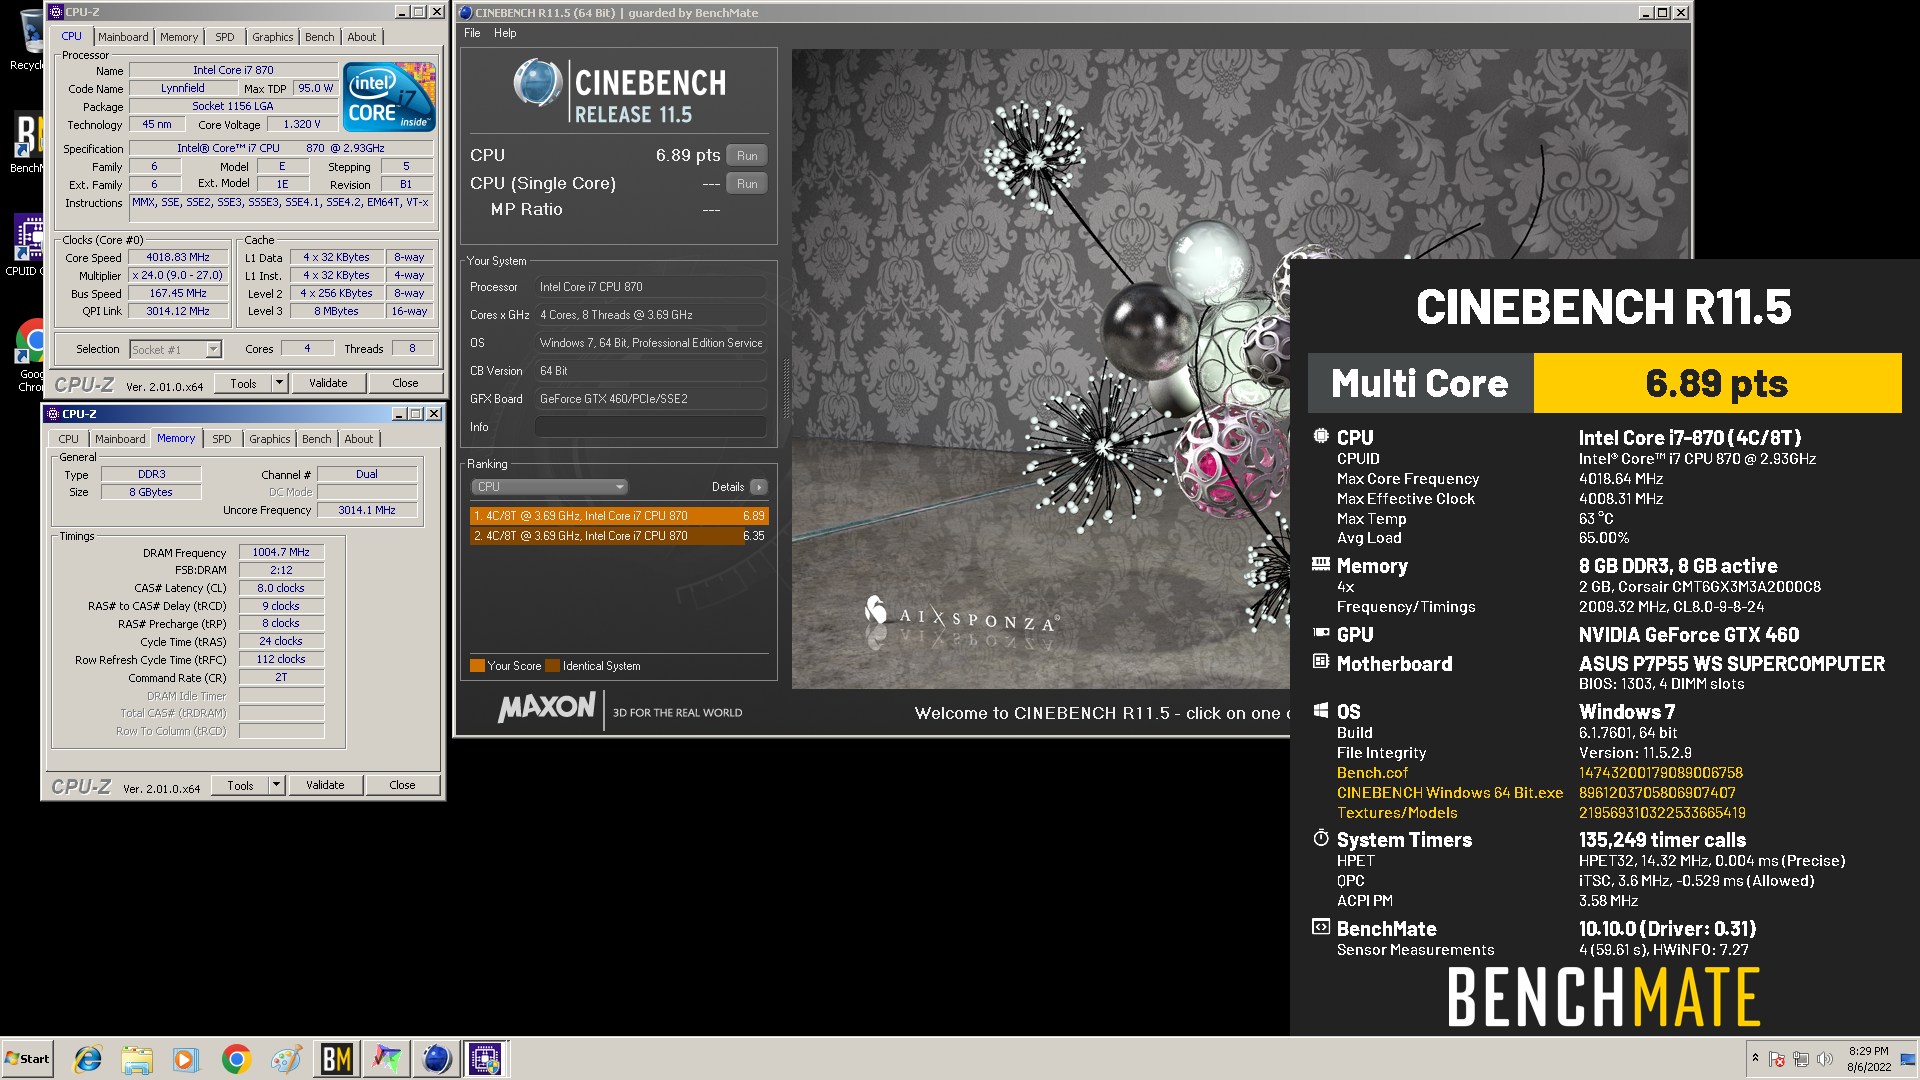Image resolution: width=1920 pixels, height=1080 pixels.
Task: Open Bench tab in top CPU-Z window
Action: [320, 37]
